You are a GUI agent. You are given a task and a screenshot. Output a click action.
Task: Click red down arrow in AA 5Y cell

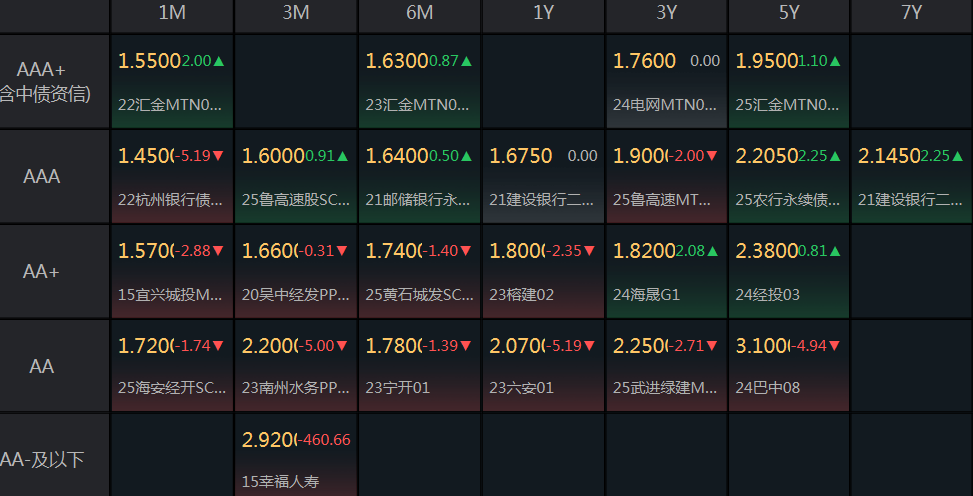(x=836, y=346)
